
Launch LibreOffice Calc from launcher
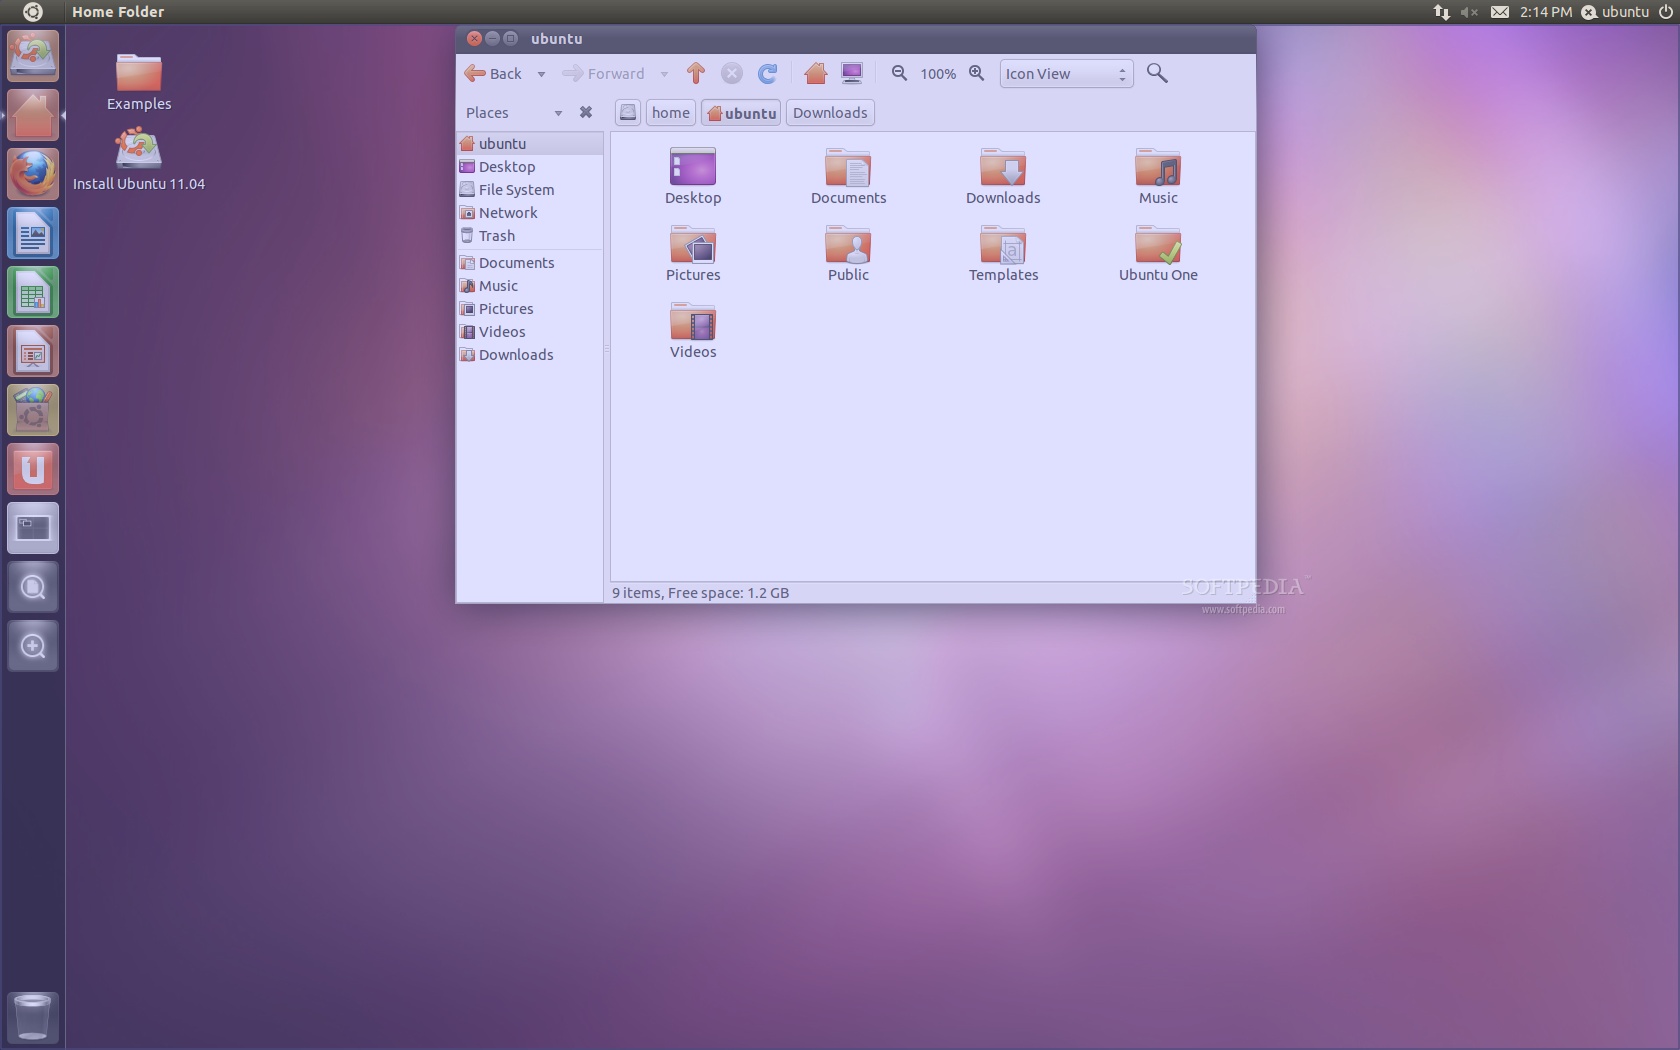(x=33, y=292)
